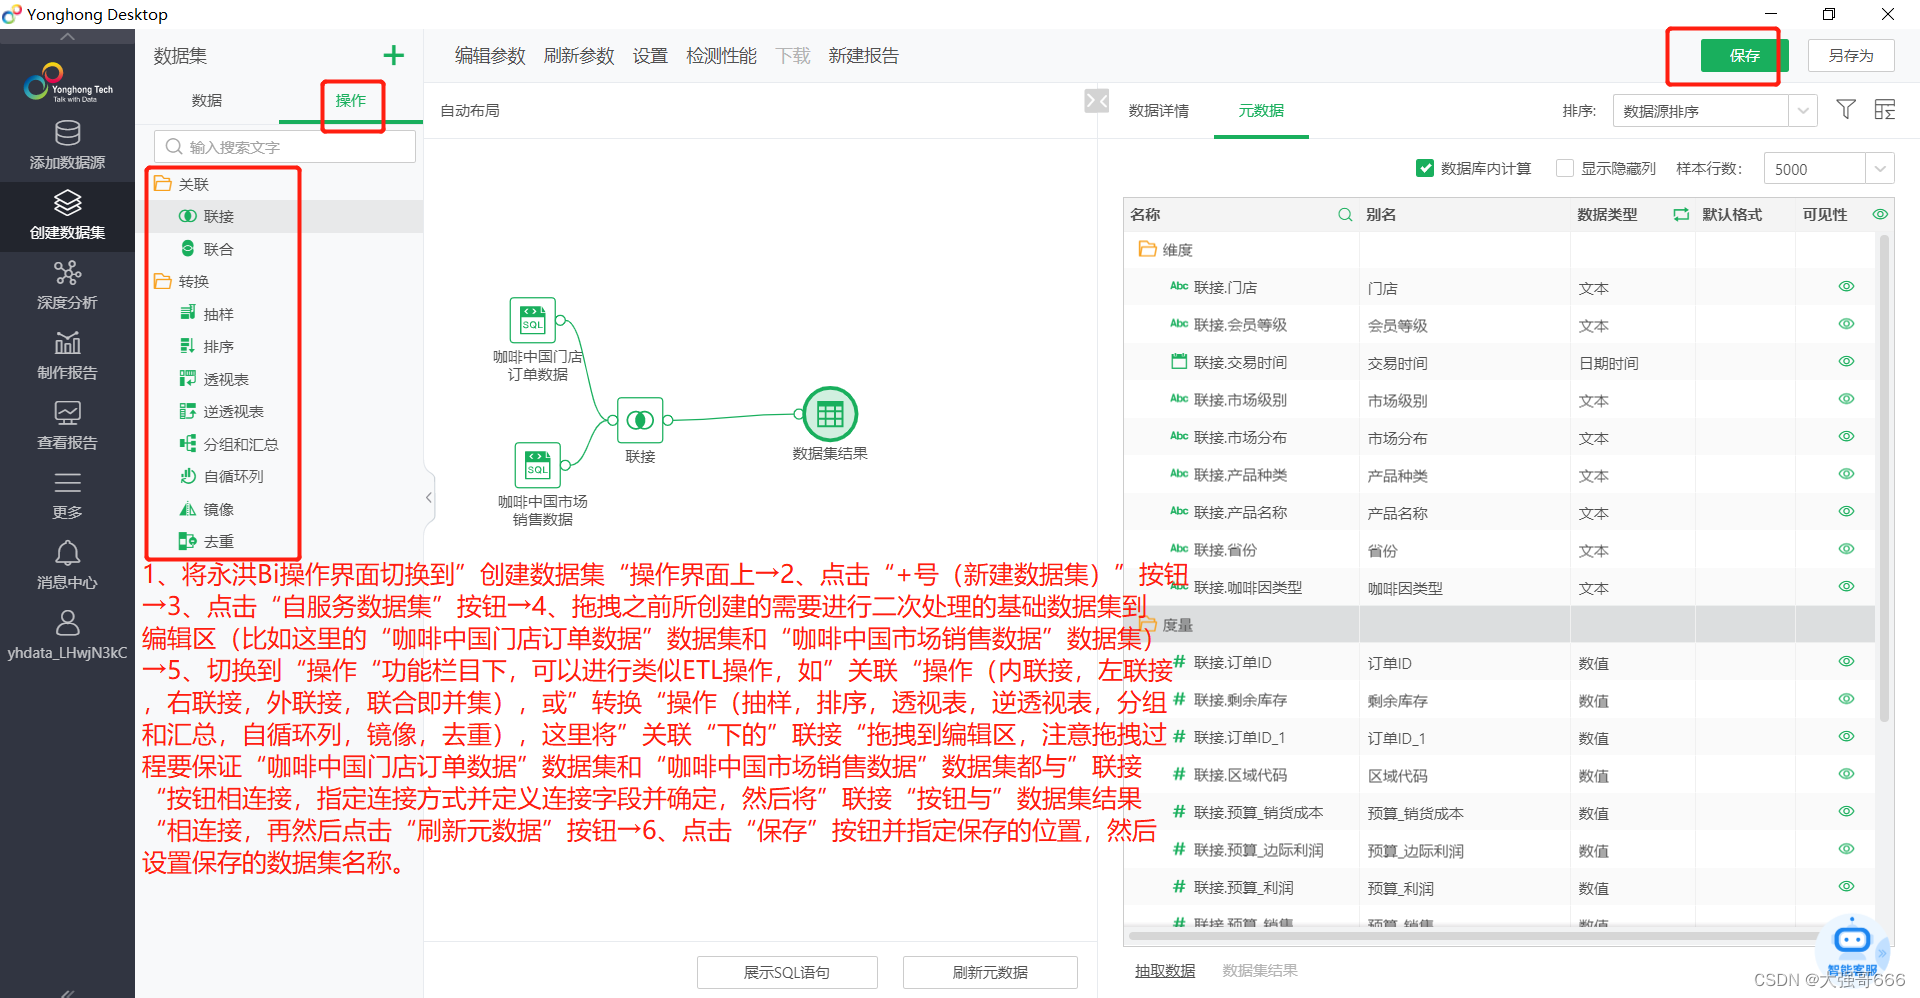Click the refresh icon next to 数据类型 header
Screen dimensions: 1920x998
1681,215
